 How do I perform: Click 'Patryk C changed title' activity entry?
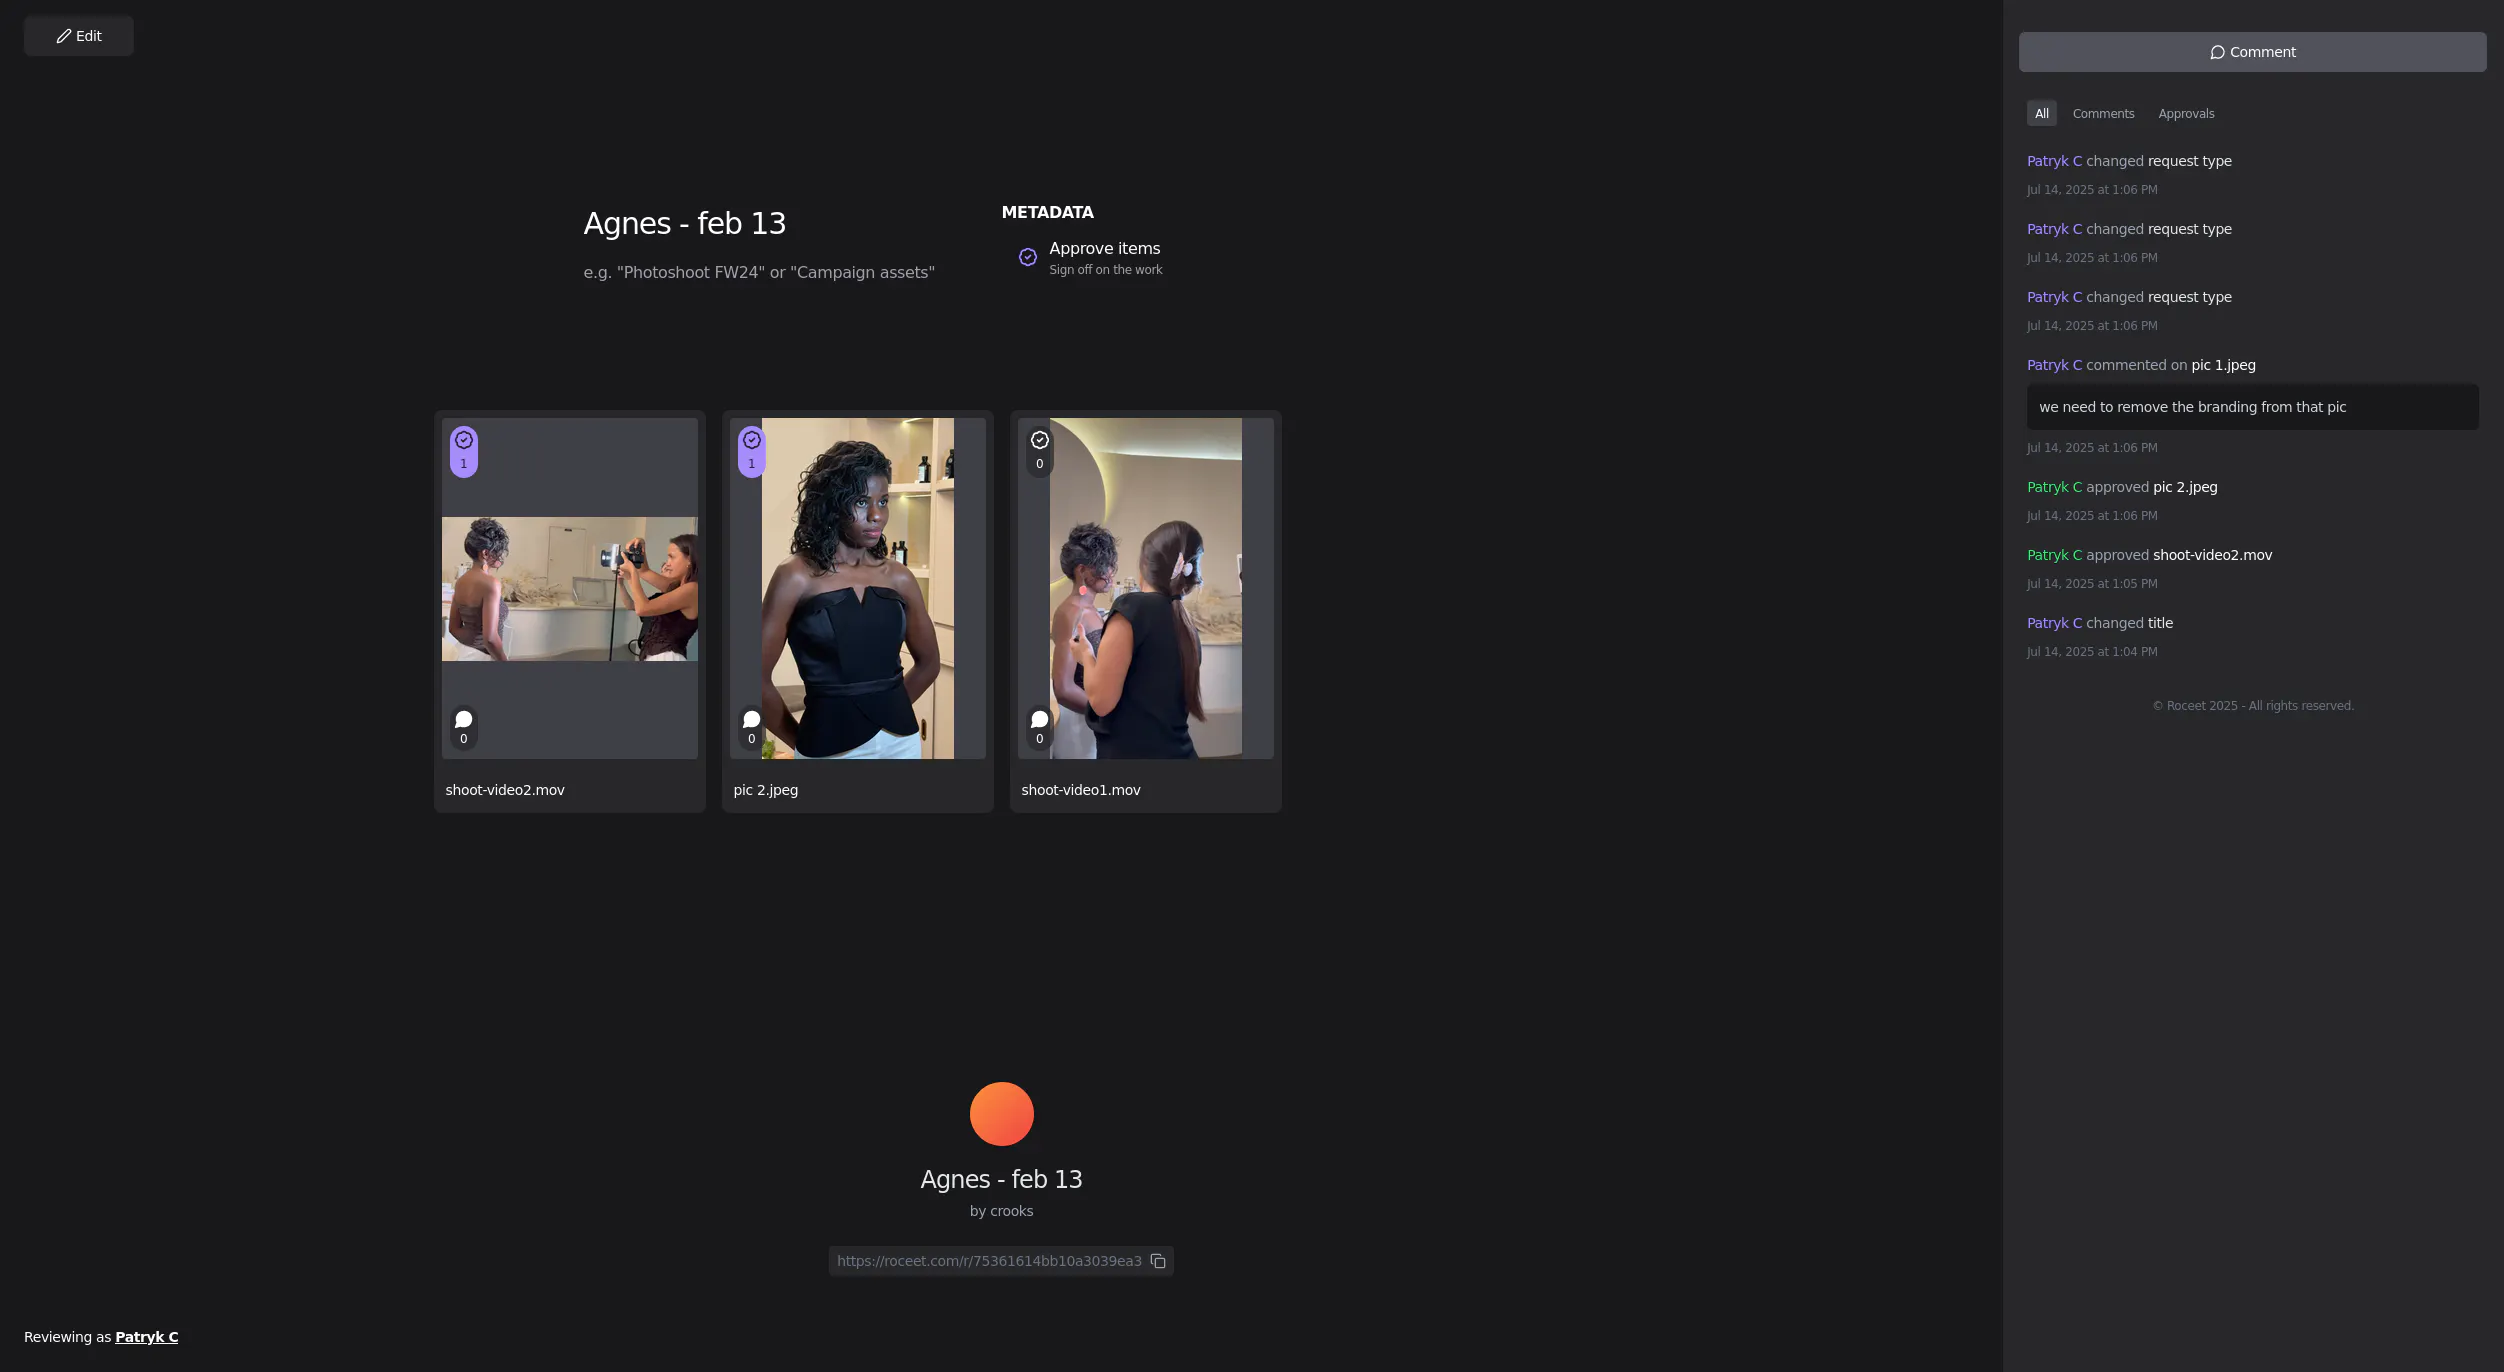2100,623
